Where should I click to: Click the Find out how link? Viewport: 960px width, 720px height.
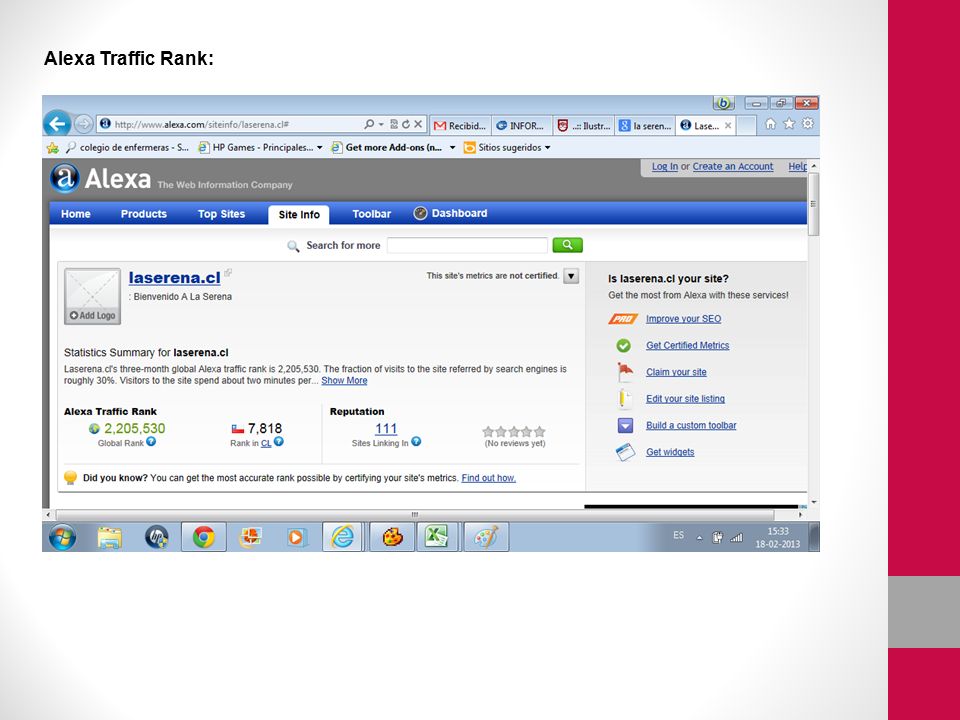point(489,478)
